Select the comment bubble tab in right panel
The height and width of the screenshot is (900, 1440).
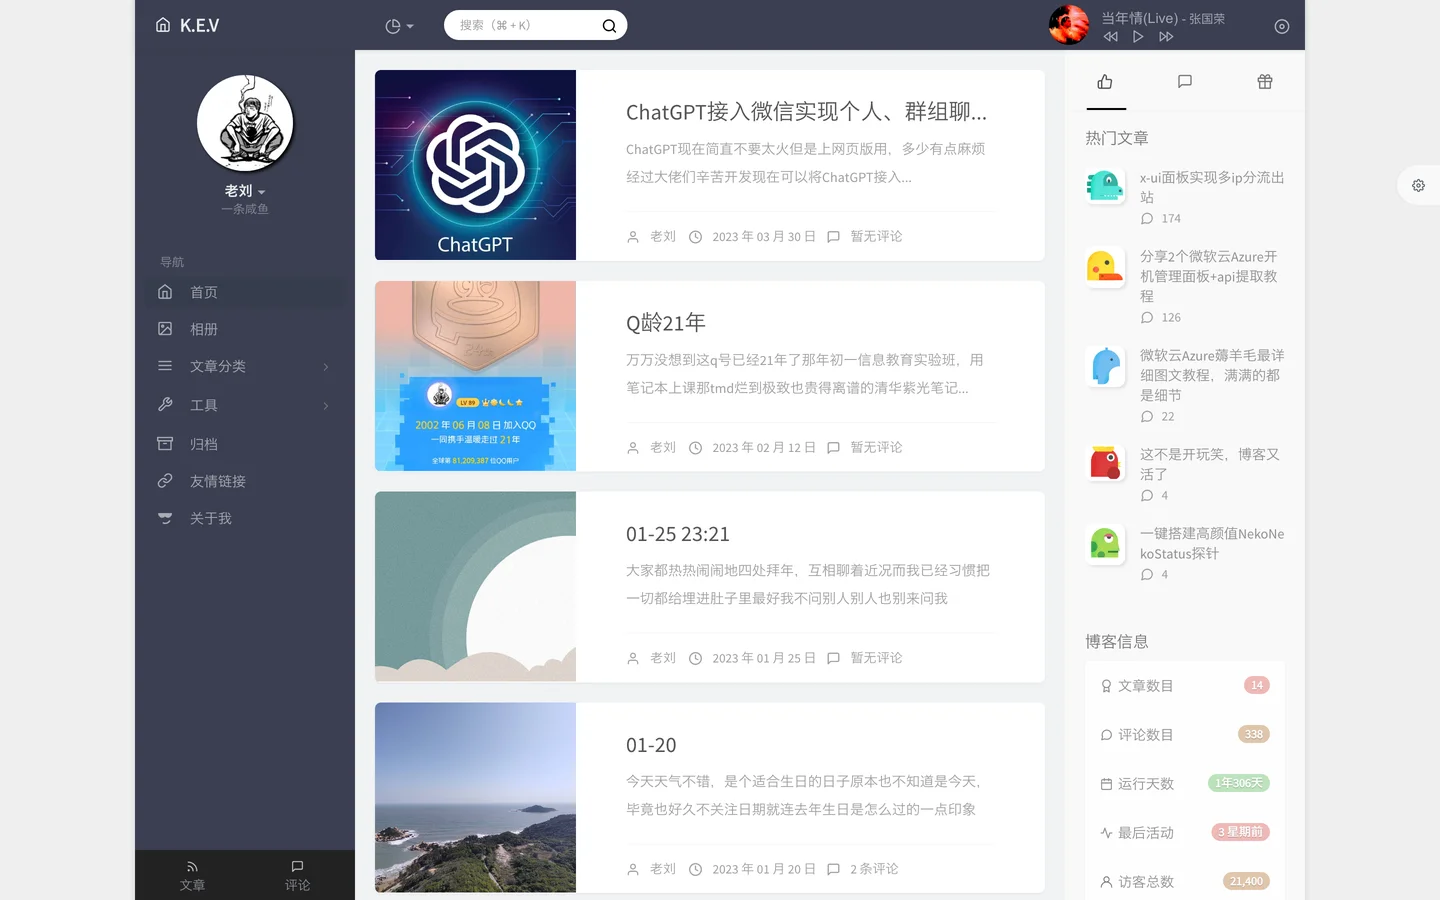[1185, 82]
